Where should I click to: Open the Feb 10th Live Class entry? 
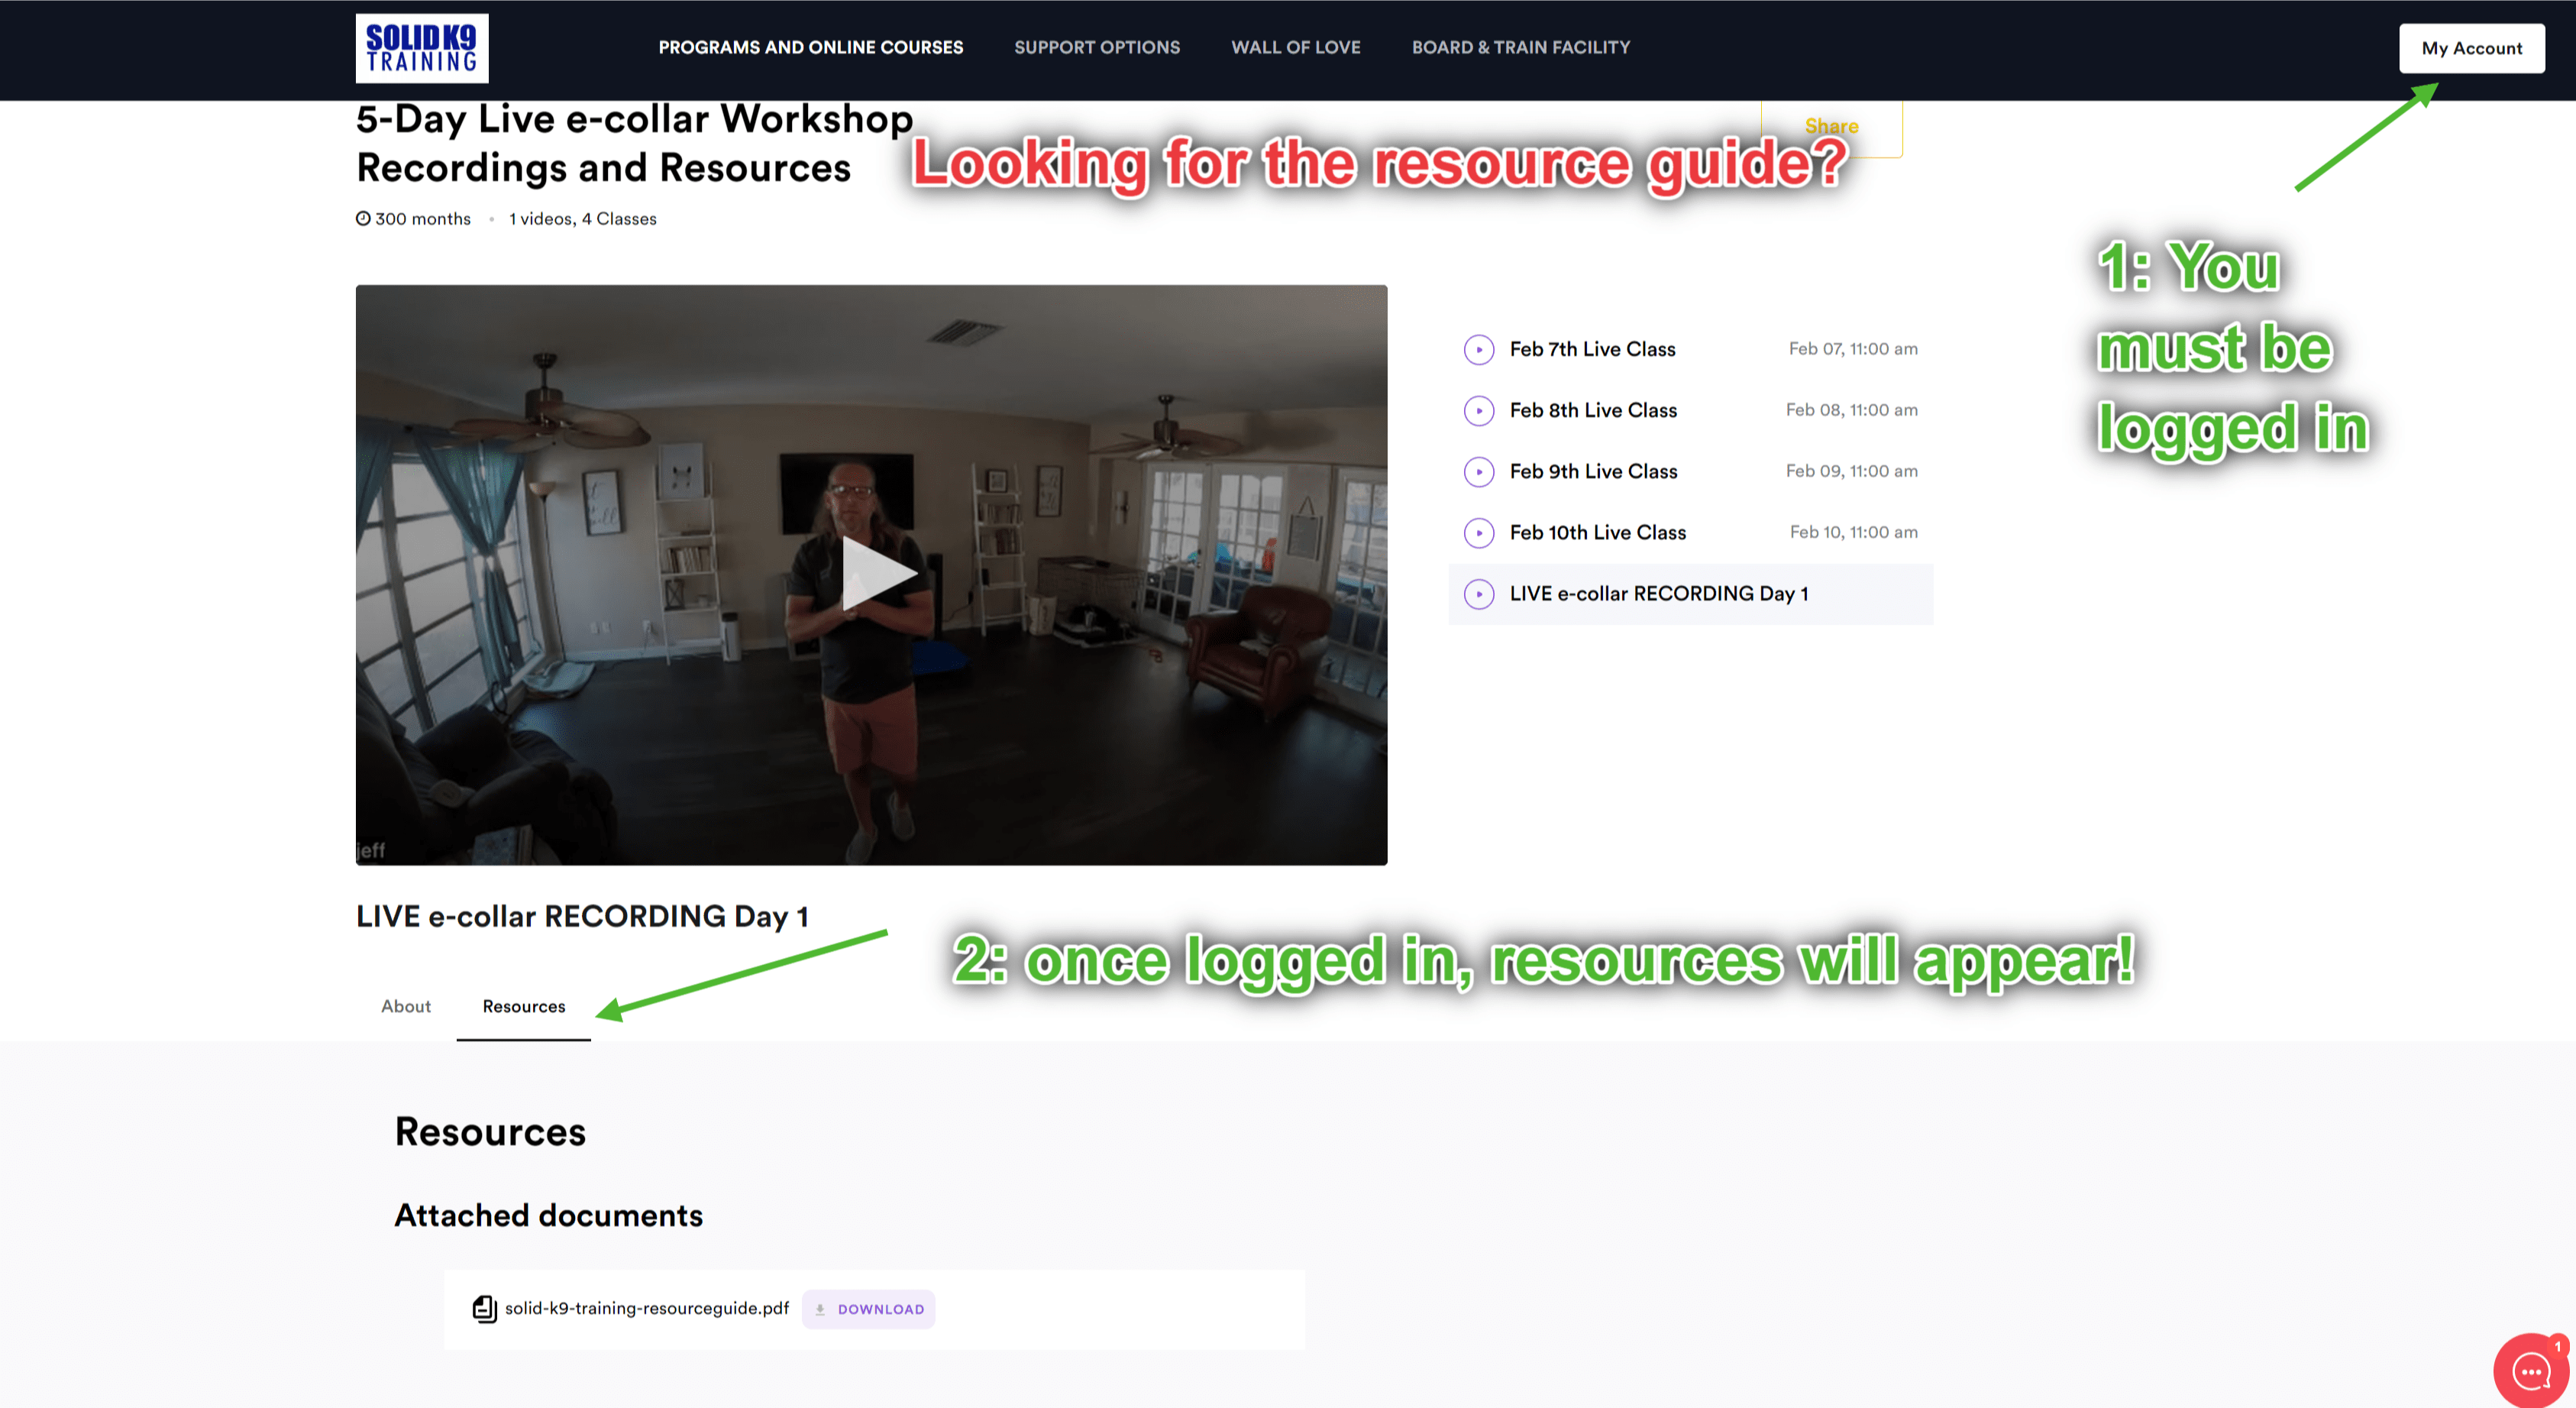tap(1597, 532)
